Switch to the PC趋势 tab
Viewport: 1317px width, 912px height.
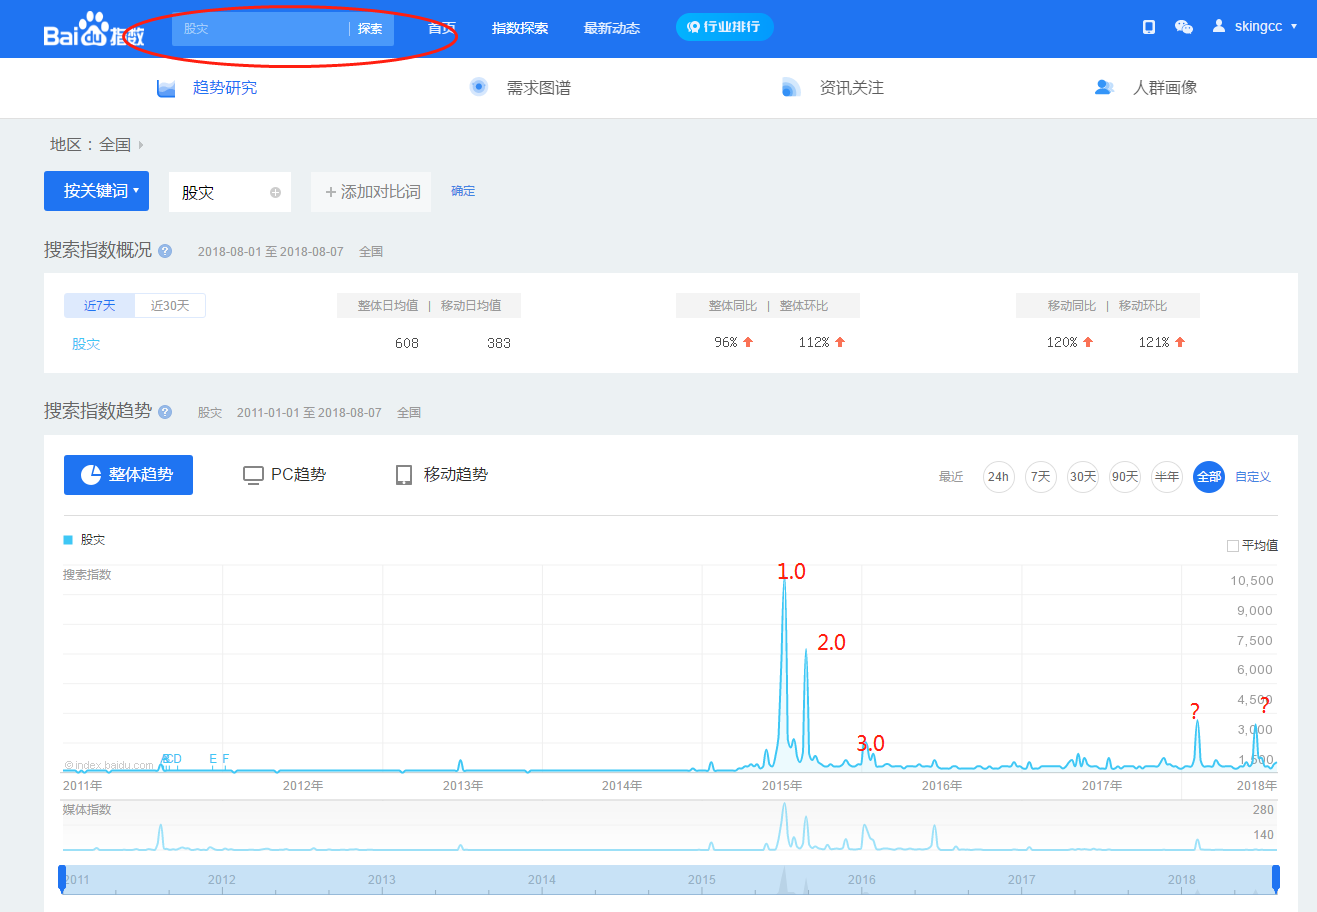coord(285,475)
